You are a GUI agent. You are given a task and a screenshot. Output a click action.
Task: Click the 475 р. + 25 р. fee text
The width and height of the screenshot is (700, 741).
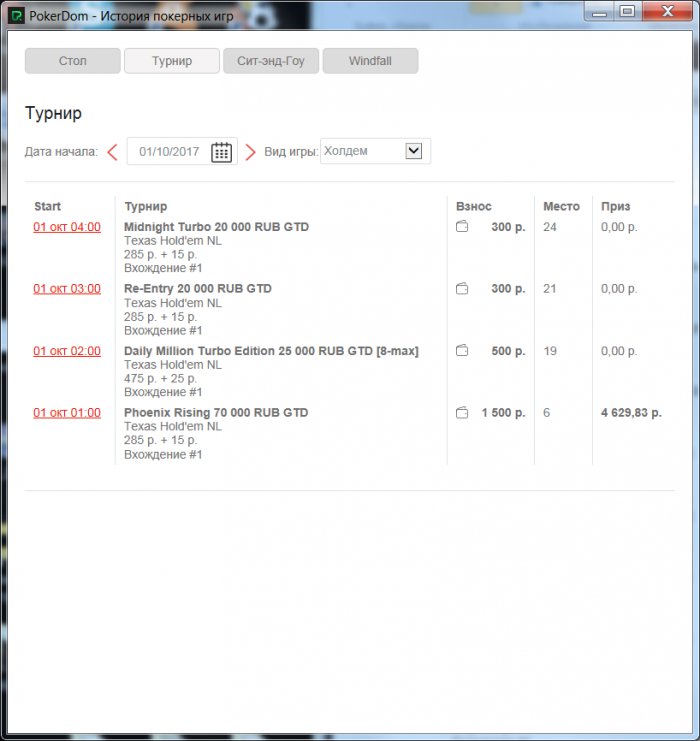(160, 379)
